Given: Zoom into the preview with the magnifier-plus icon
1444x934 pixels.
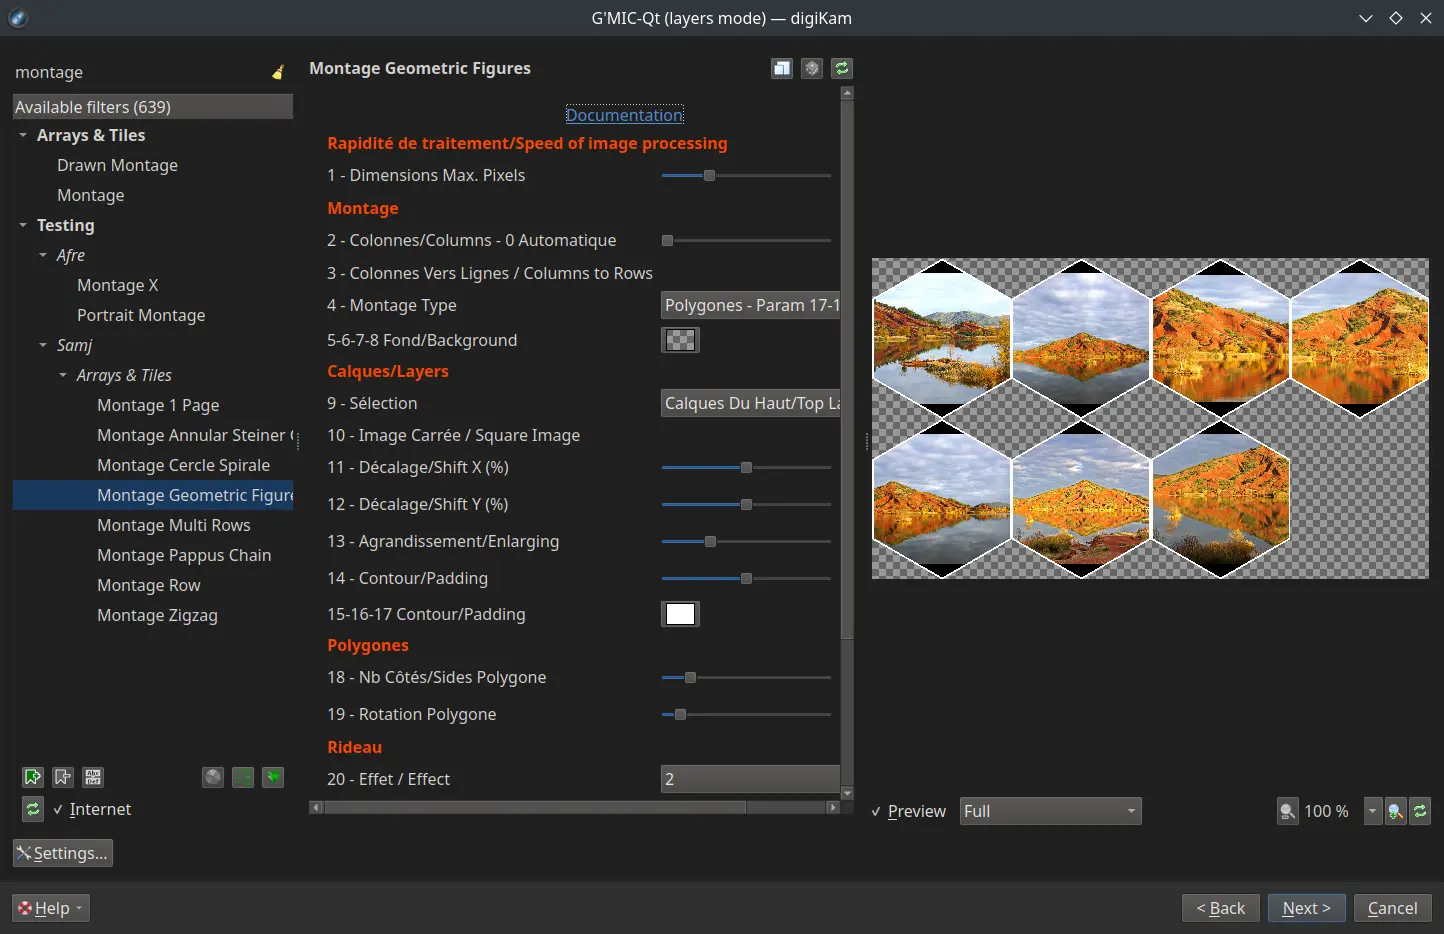Looking at the screenshot, I should [x=1396, y=811].
